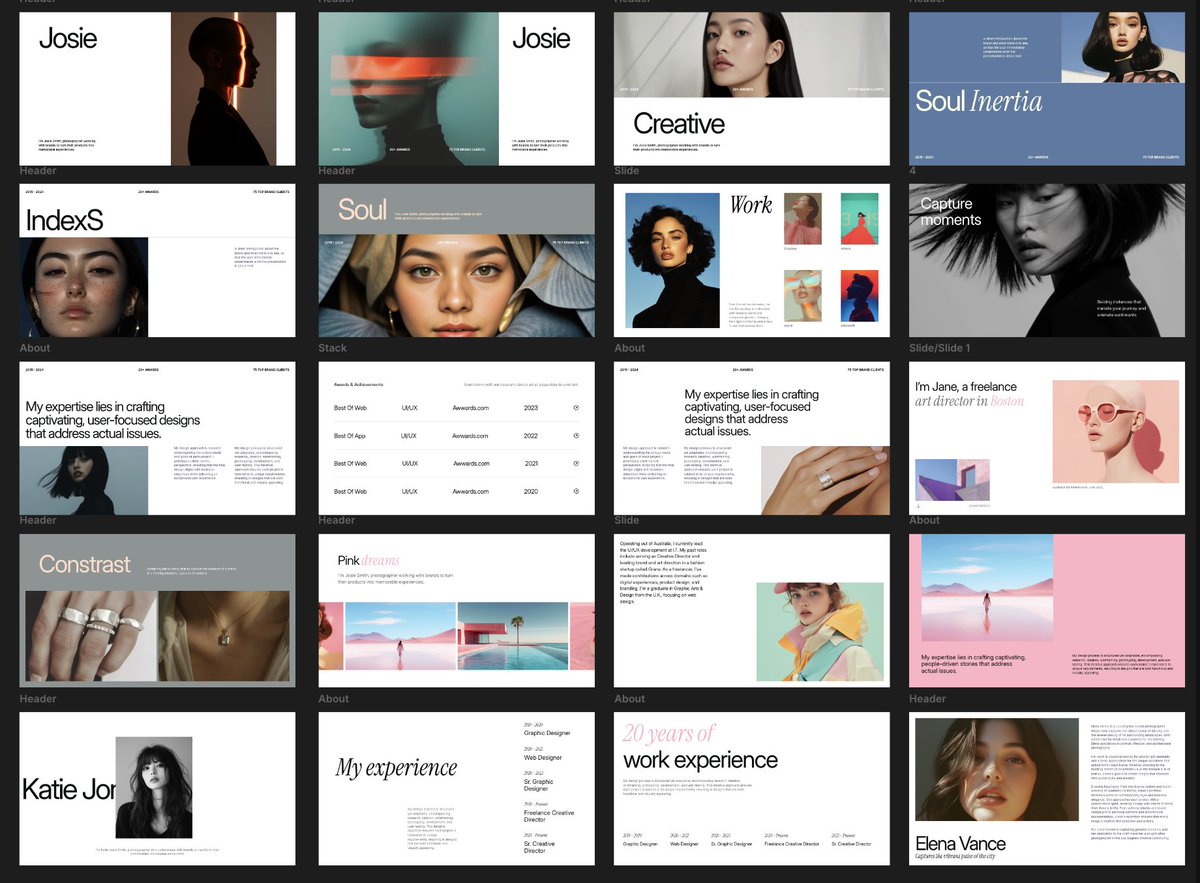Select the green-eyed woman photo under the Soul banner
1200x883 pixels.
click(456, 286)
